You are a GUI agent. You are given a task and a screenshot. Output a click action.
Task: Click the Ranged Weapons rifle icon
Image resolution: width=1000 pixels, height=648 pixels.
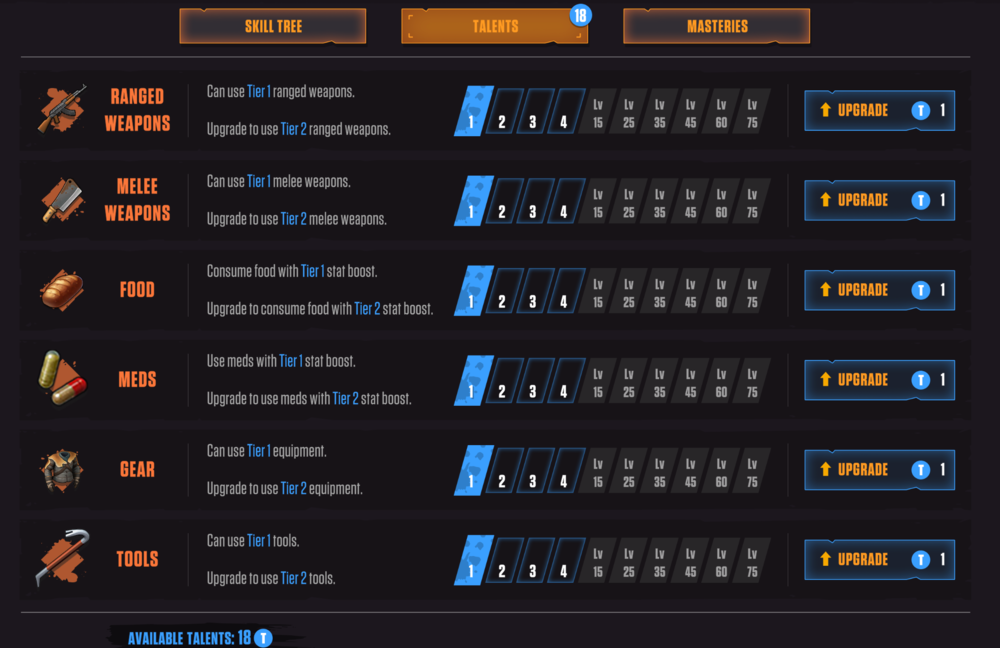click(x=62, y=109)
